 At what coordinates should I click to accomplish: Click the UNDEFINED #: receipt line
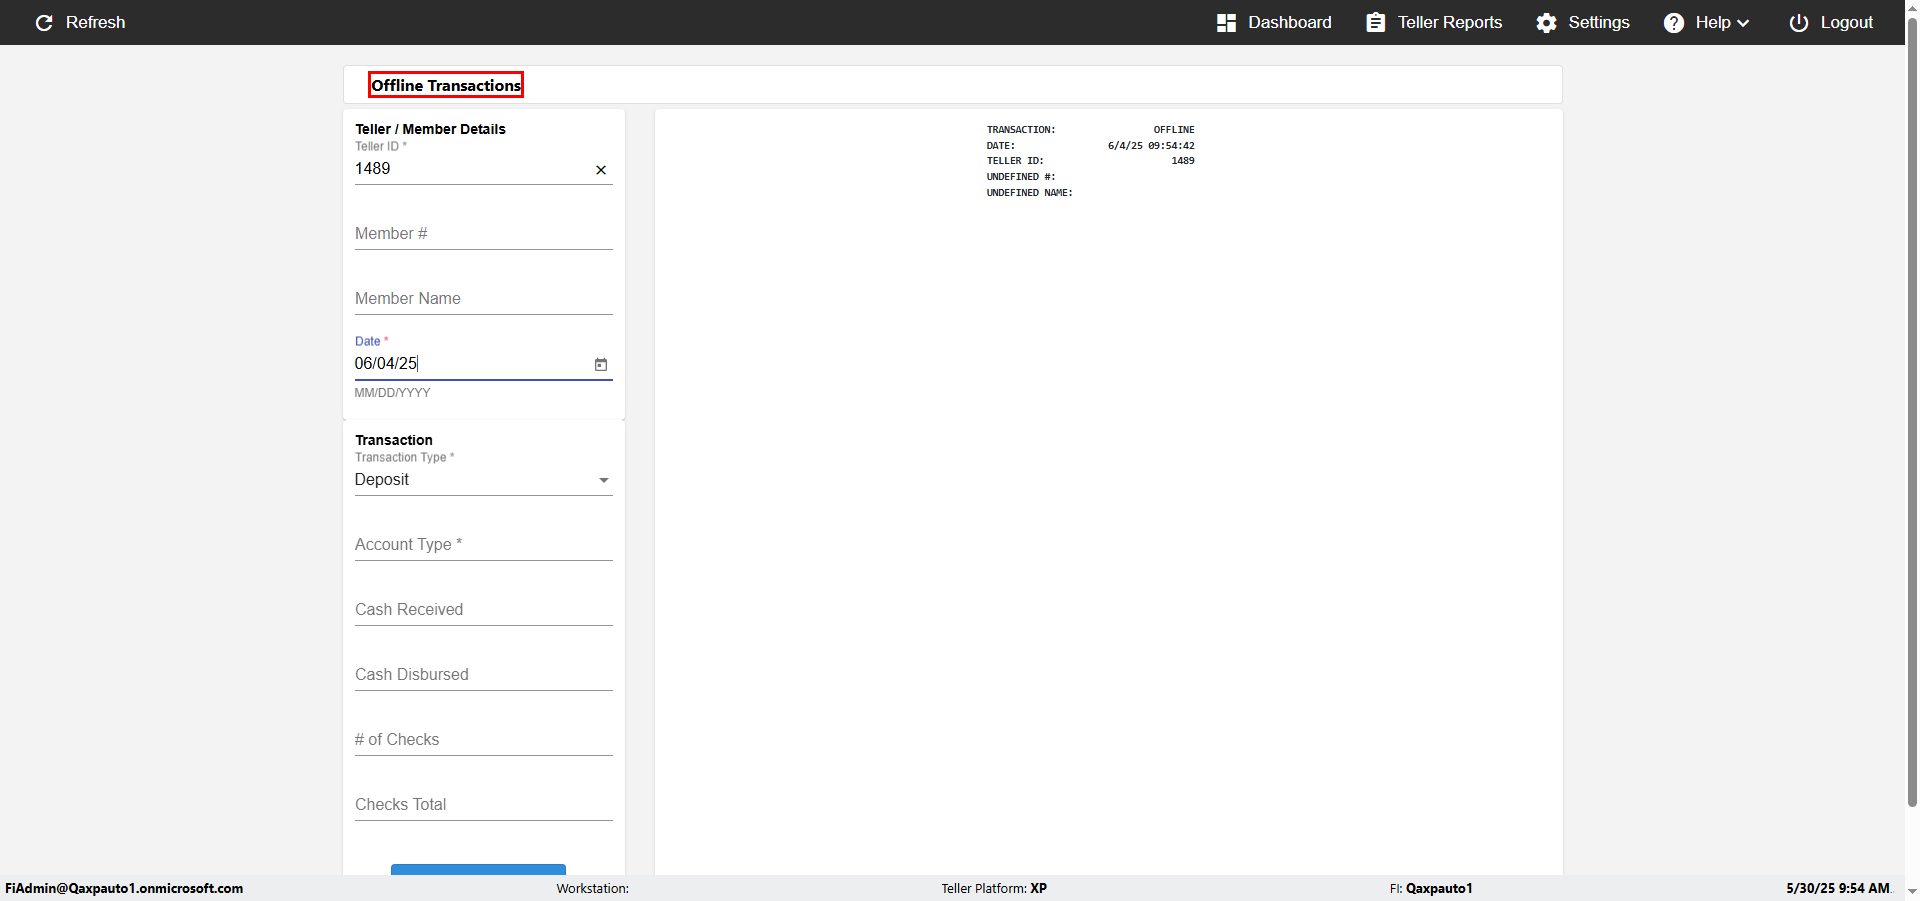click(1021, 177)
